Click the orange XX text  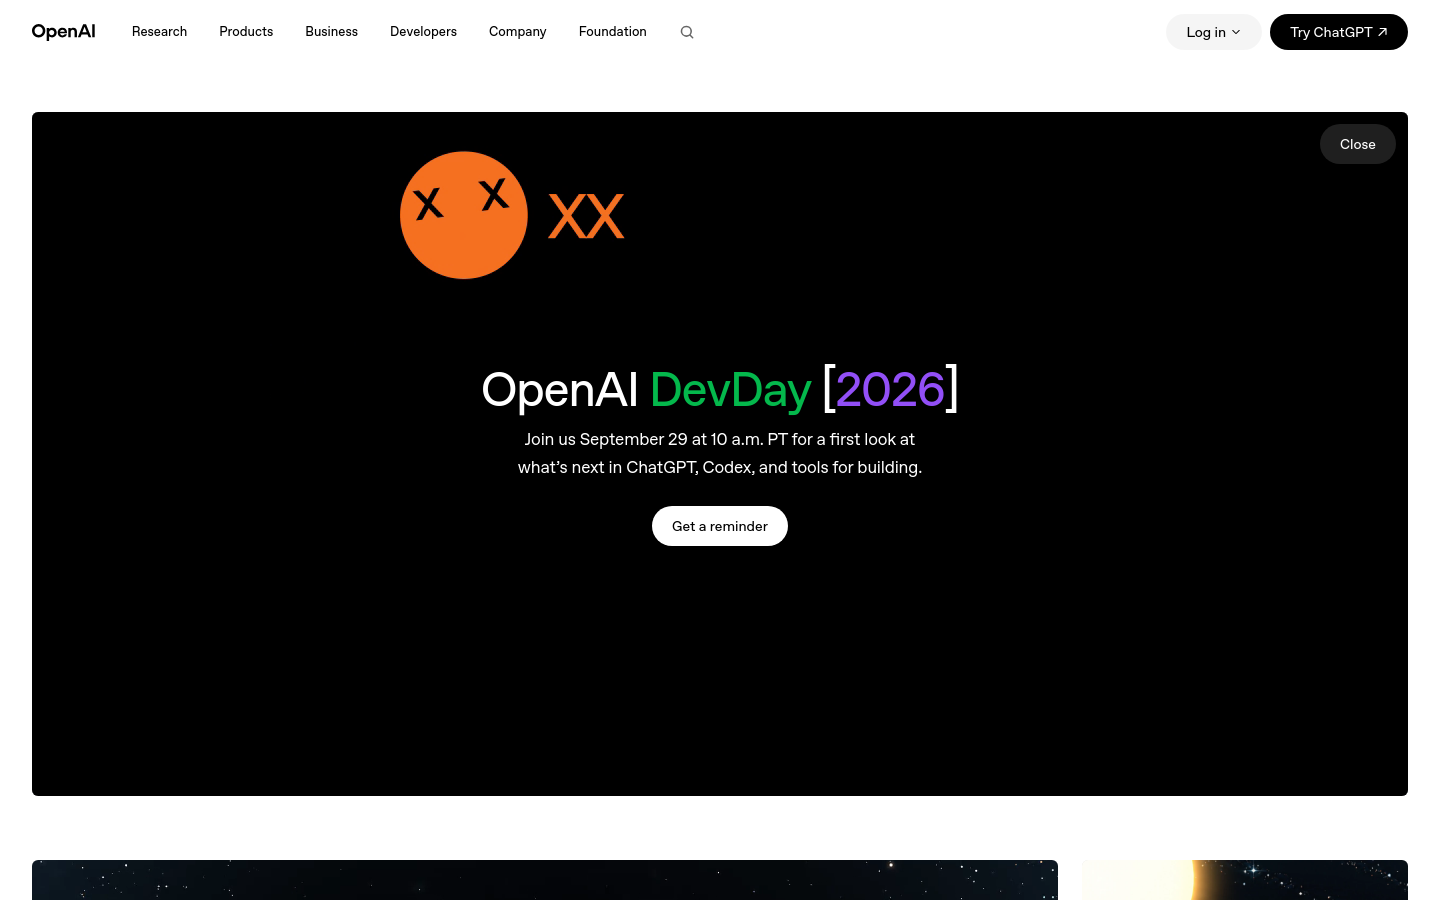pyautogui.click(x=586, y=217)
